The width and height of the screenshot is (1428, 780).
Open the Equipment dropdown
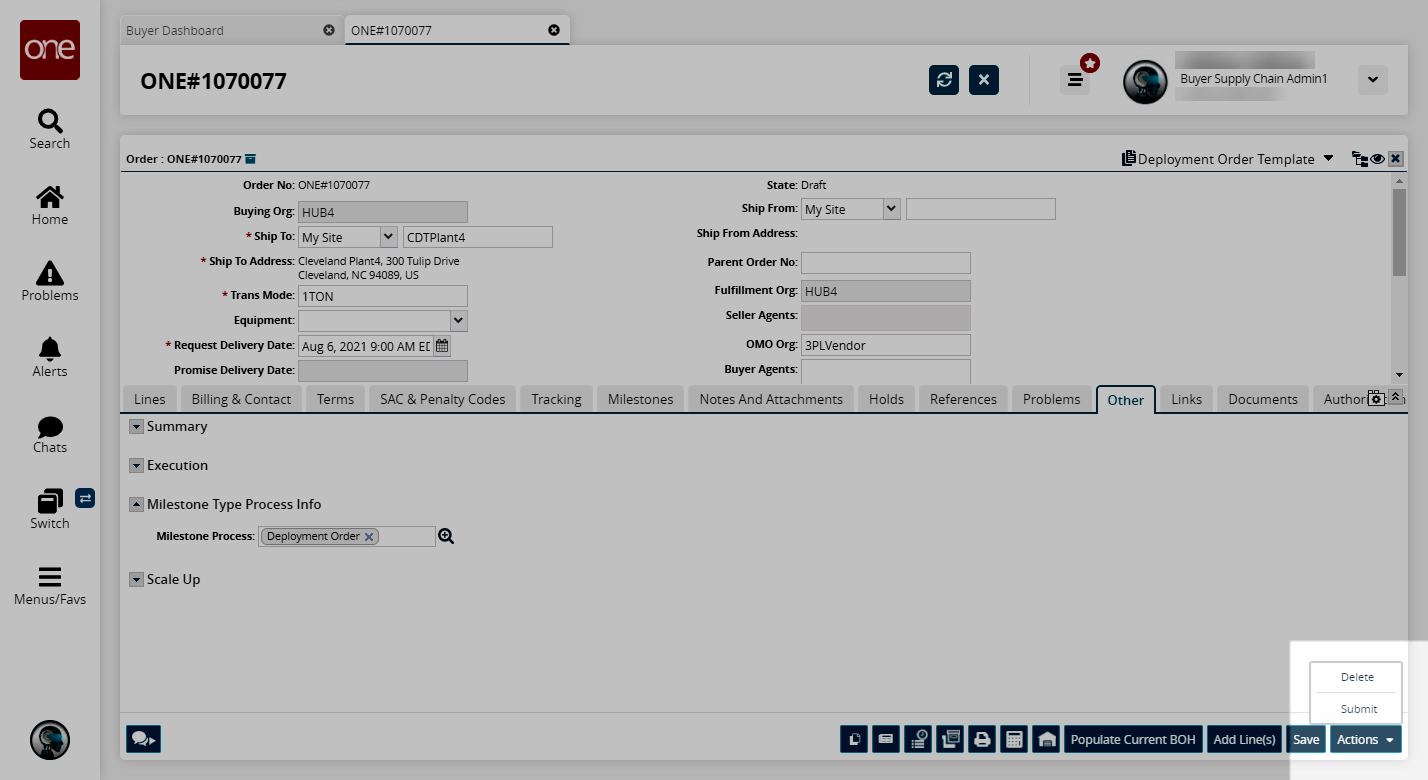[x=458, y=321]
